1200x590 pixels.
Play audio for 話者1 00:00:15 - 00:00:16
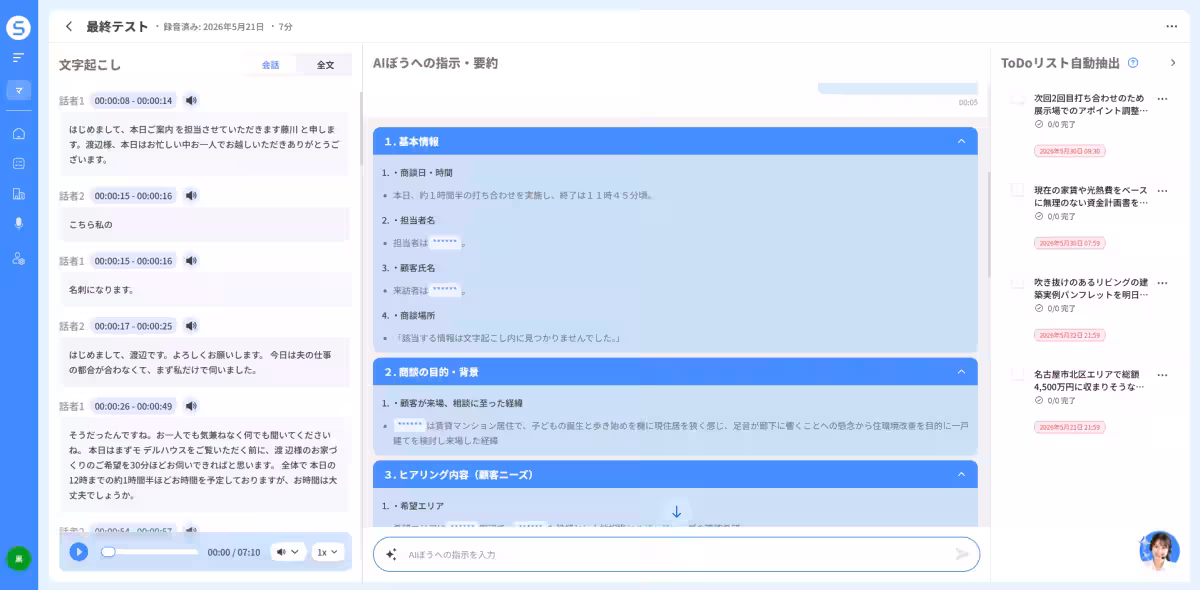tap(191, 261)
